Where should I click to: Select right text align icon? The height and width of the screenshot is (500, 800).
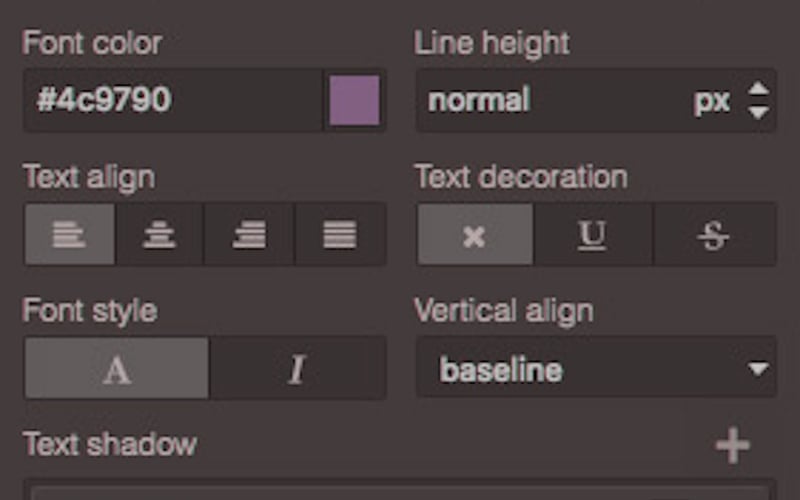[249, 235]
